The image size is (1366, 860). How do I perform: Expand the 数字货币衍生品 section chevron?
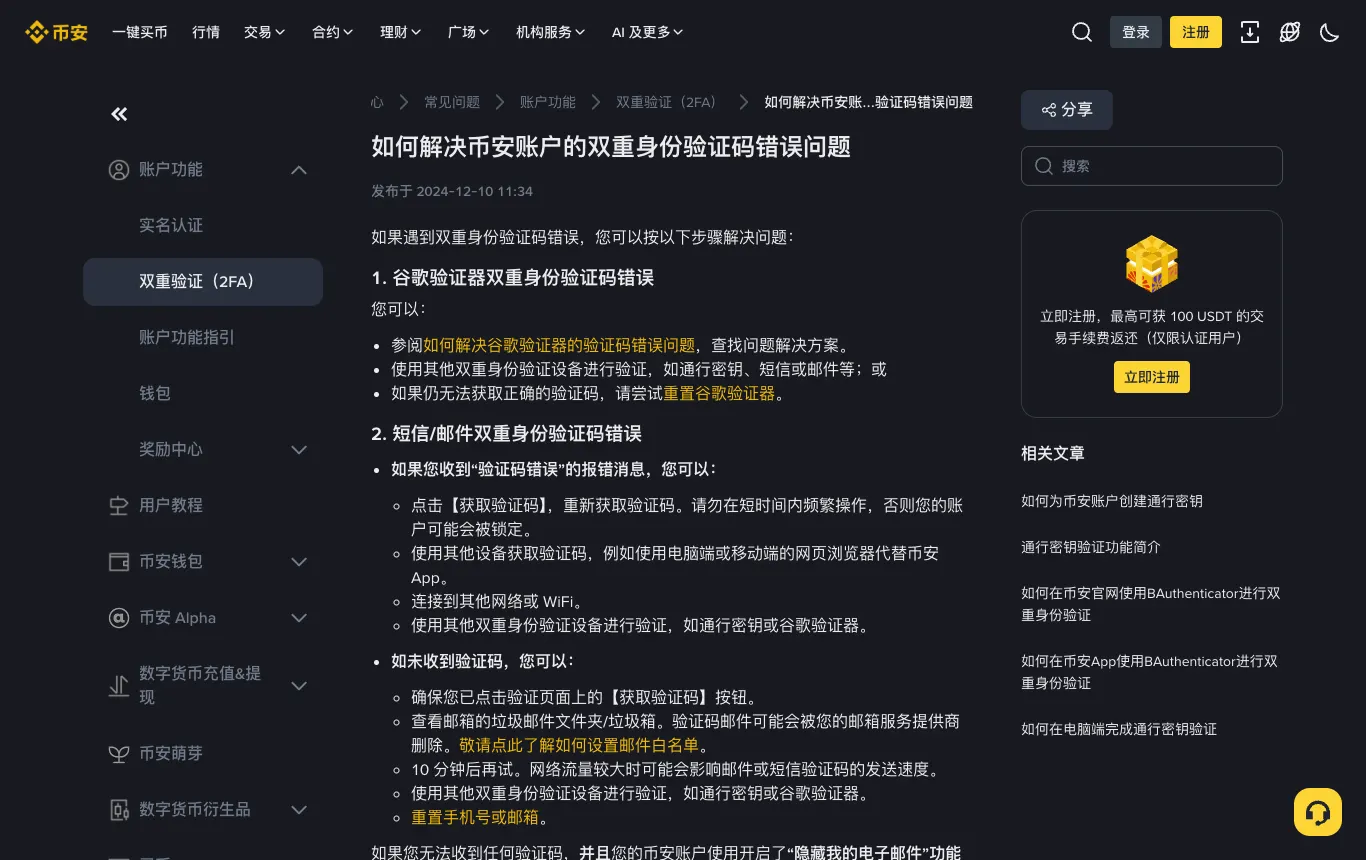point(299,810)
